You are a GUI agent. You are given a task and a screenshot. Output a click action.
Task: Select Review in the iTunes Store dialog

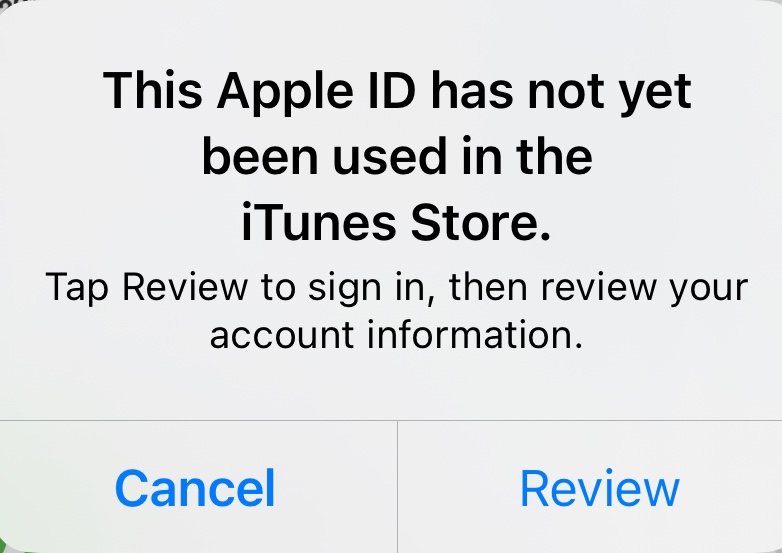[x=599, y=488]
